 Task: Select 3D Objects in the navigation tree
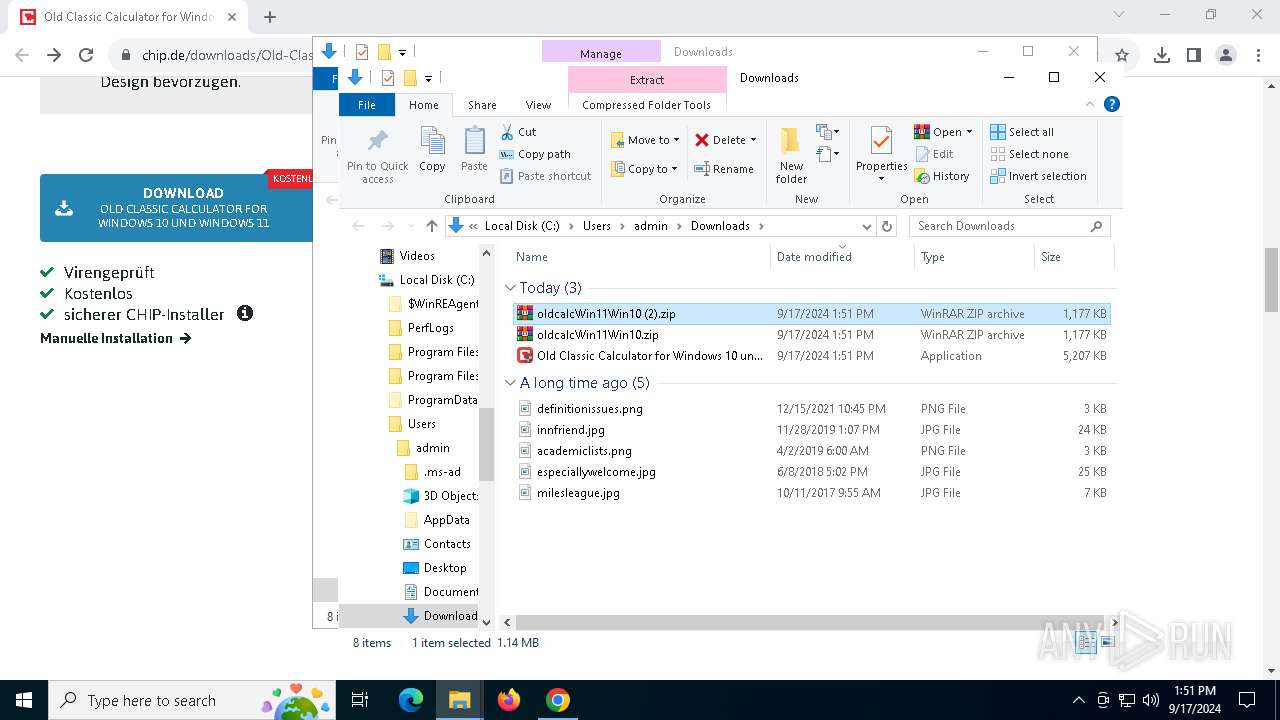(x=441, y=496)
